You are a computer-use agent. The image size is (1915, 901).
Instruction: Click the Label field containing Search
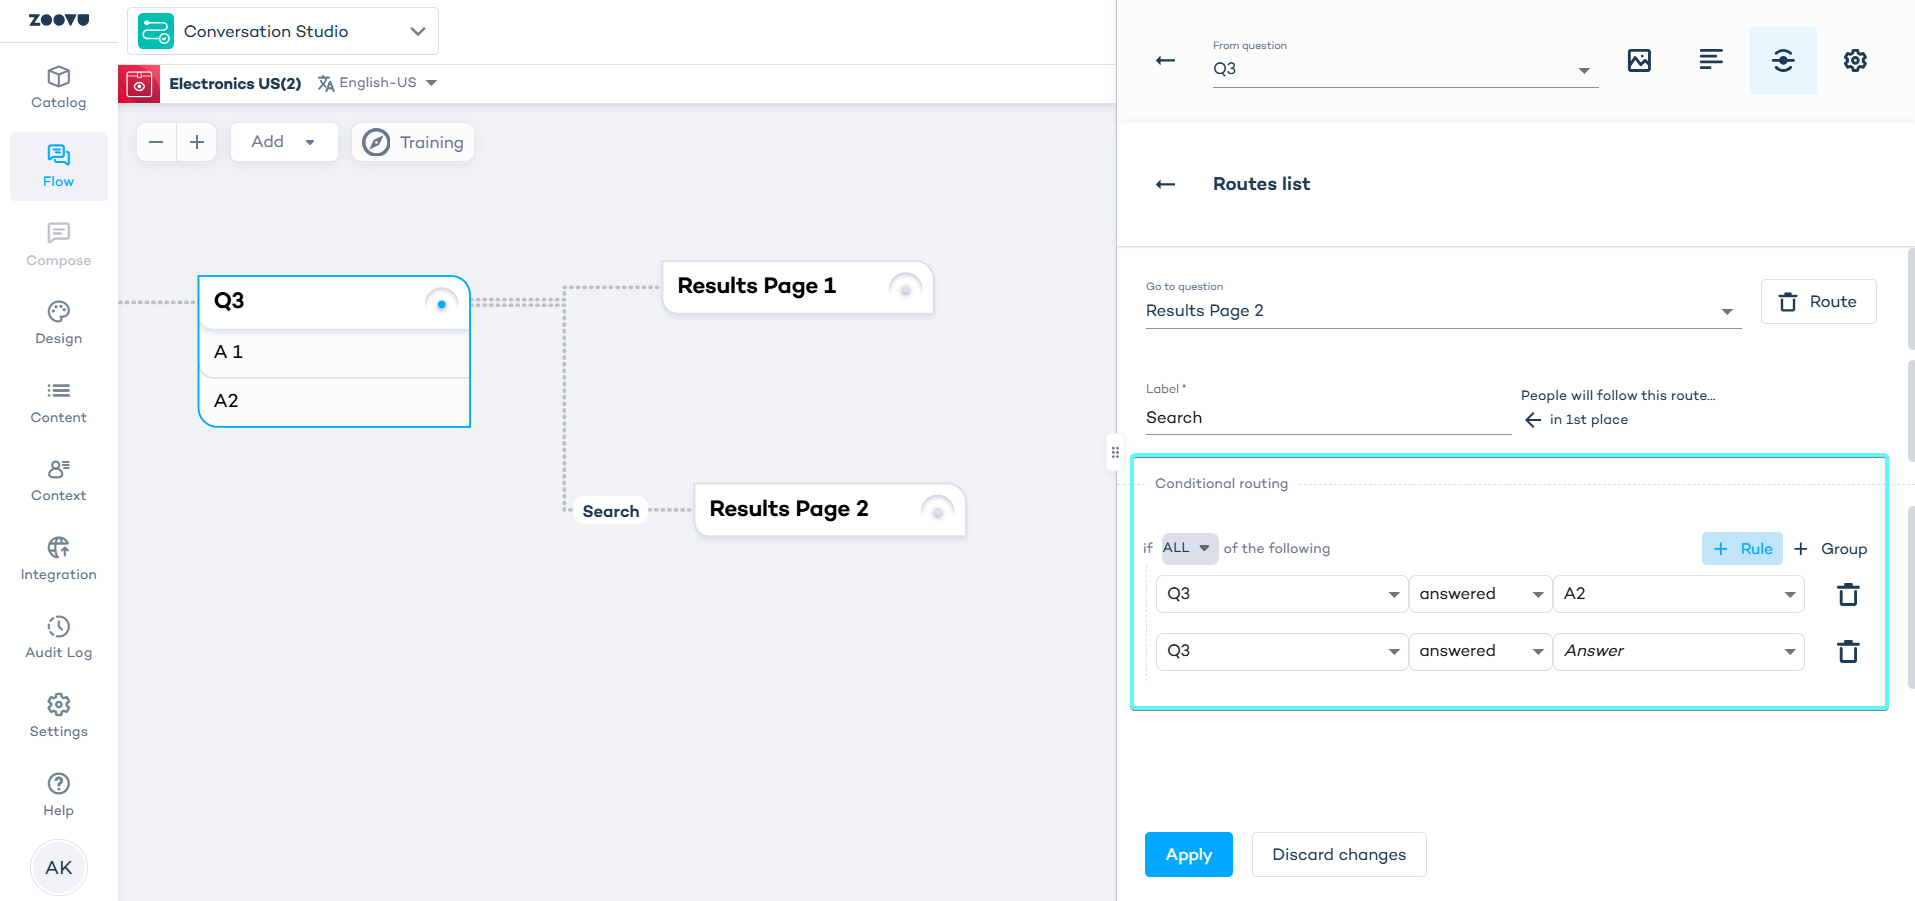point(1326,418)
